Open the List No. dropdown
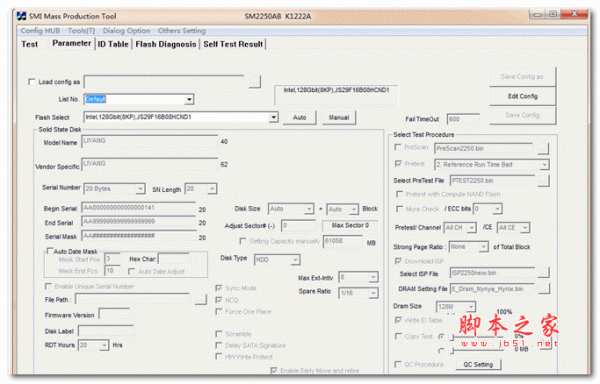The image size is (600, 384). point(189,99)
